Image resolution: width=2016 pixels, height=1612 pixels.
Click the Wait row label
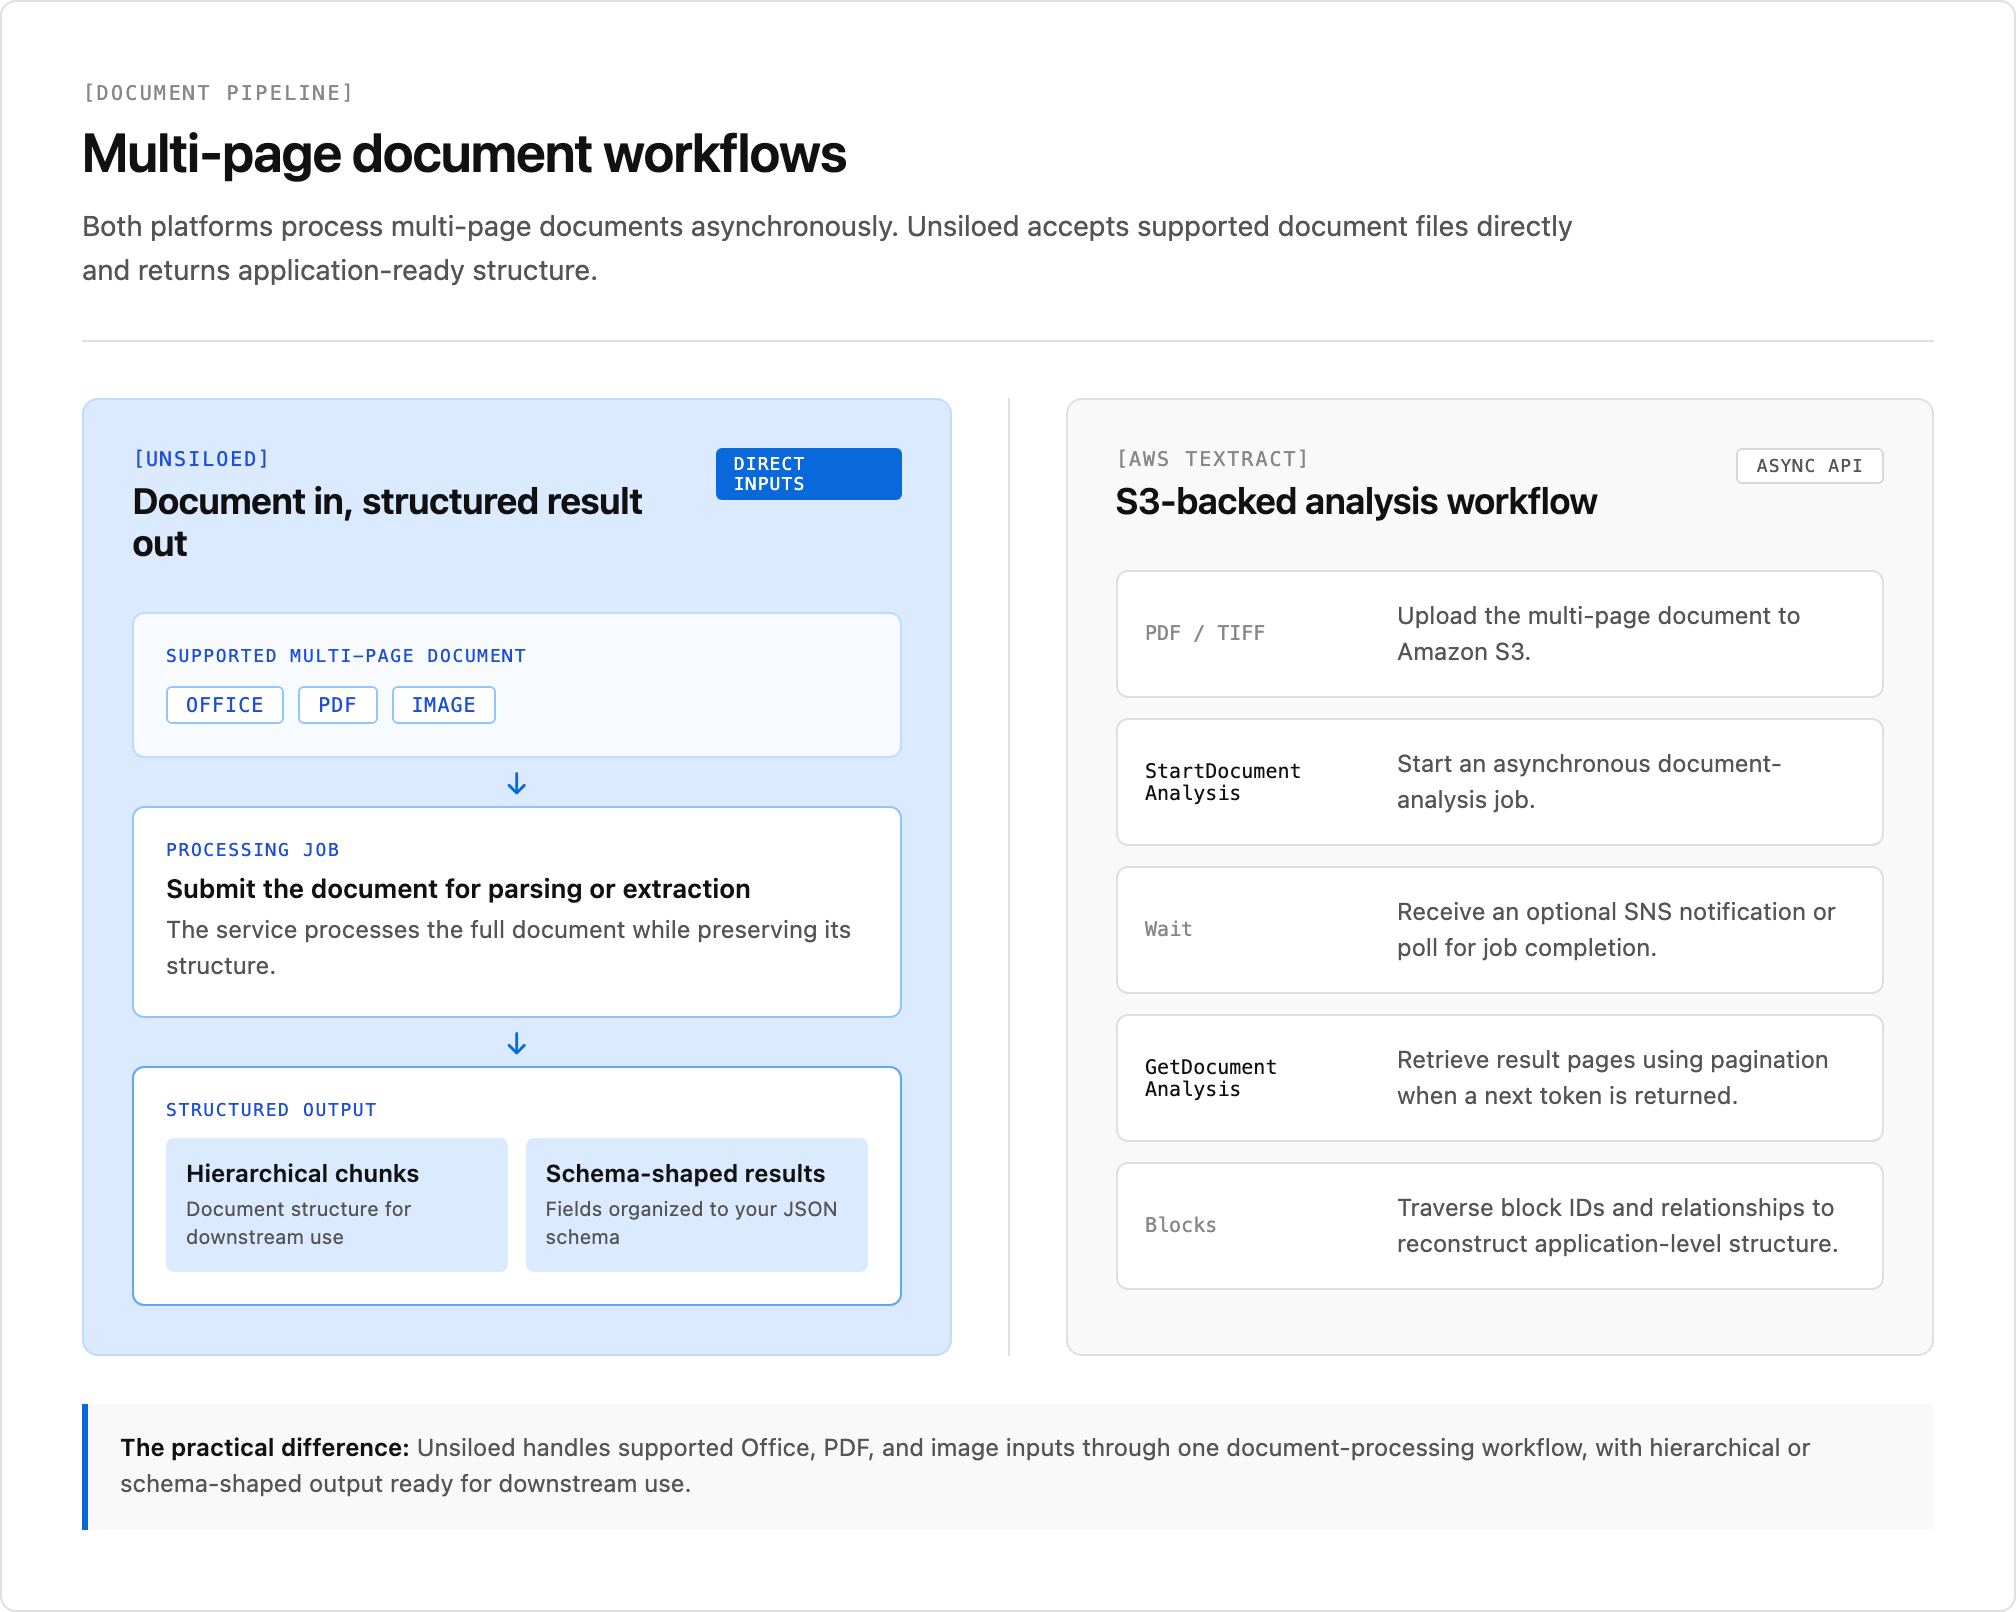(1168, 929)
